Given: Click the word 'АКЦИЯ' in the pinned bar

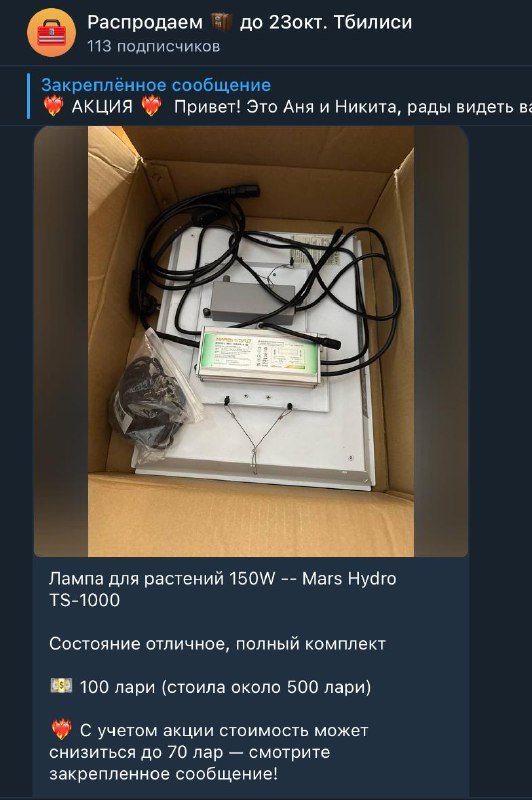Looking at the screenshot, I should tap(102, 107).
